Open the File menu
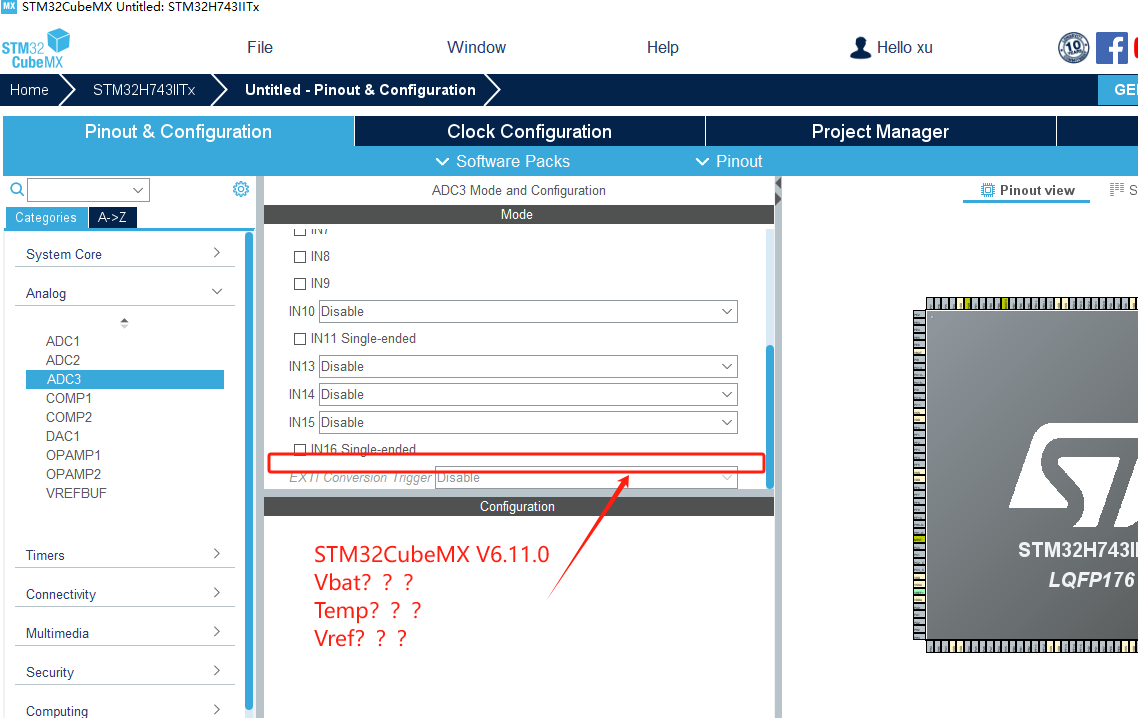 259,47
